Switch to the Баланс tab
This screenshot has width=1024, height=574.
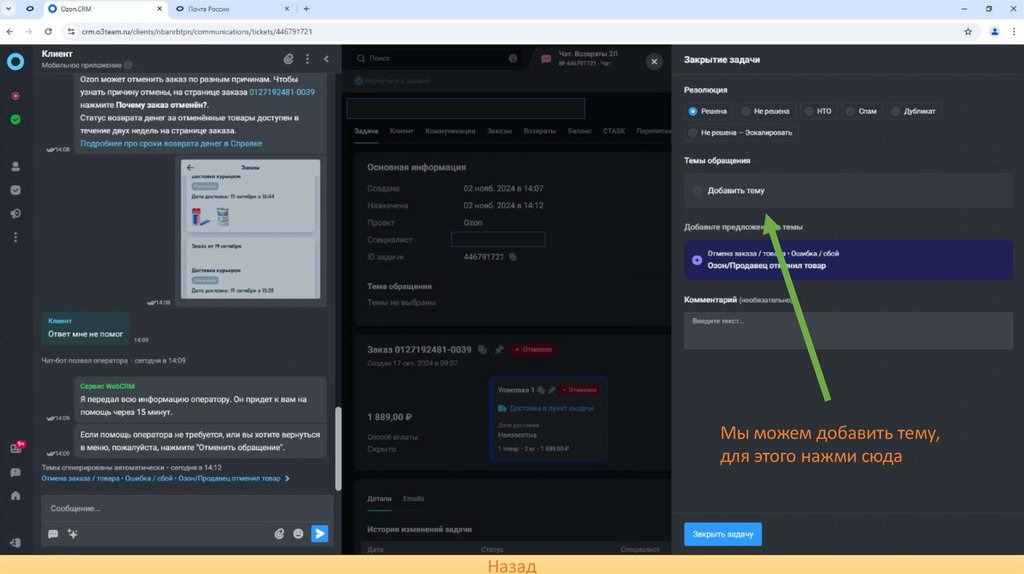[x=579, y=131]
